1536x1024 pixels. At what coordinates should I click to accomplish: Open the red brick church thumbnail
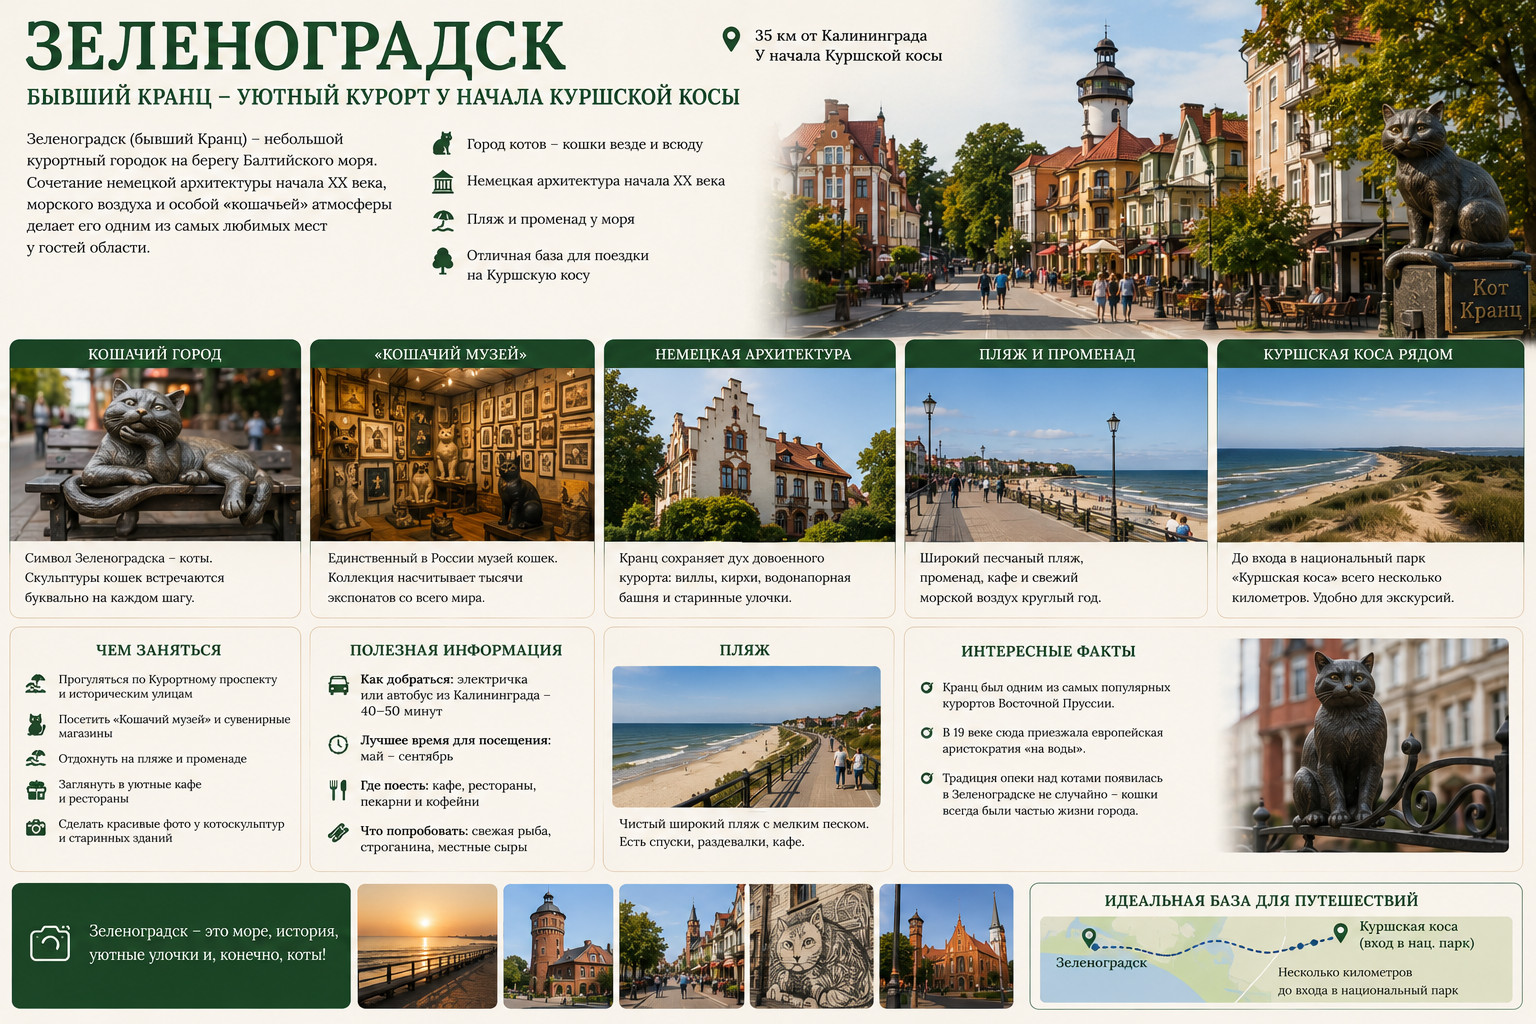[x=946, y=945]
